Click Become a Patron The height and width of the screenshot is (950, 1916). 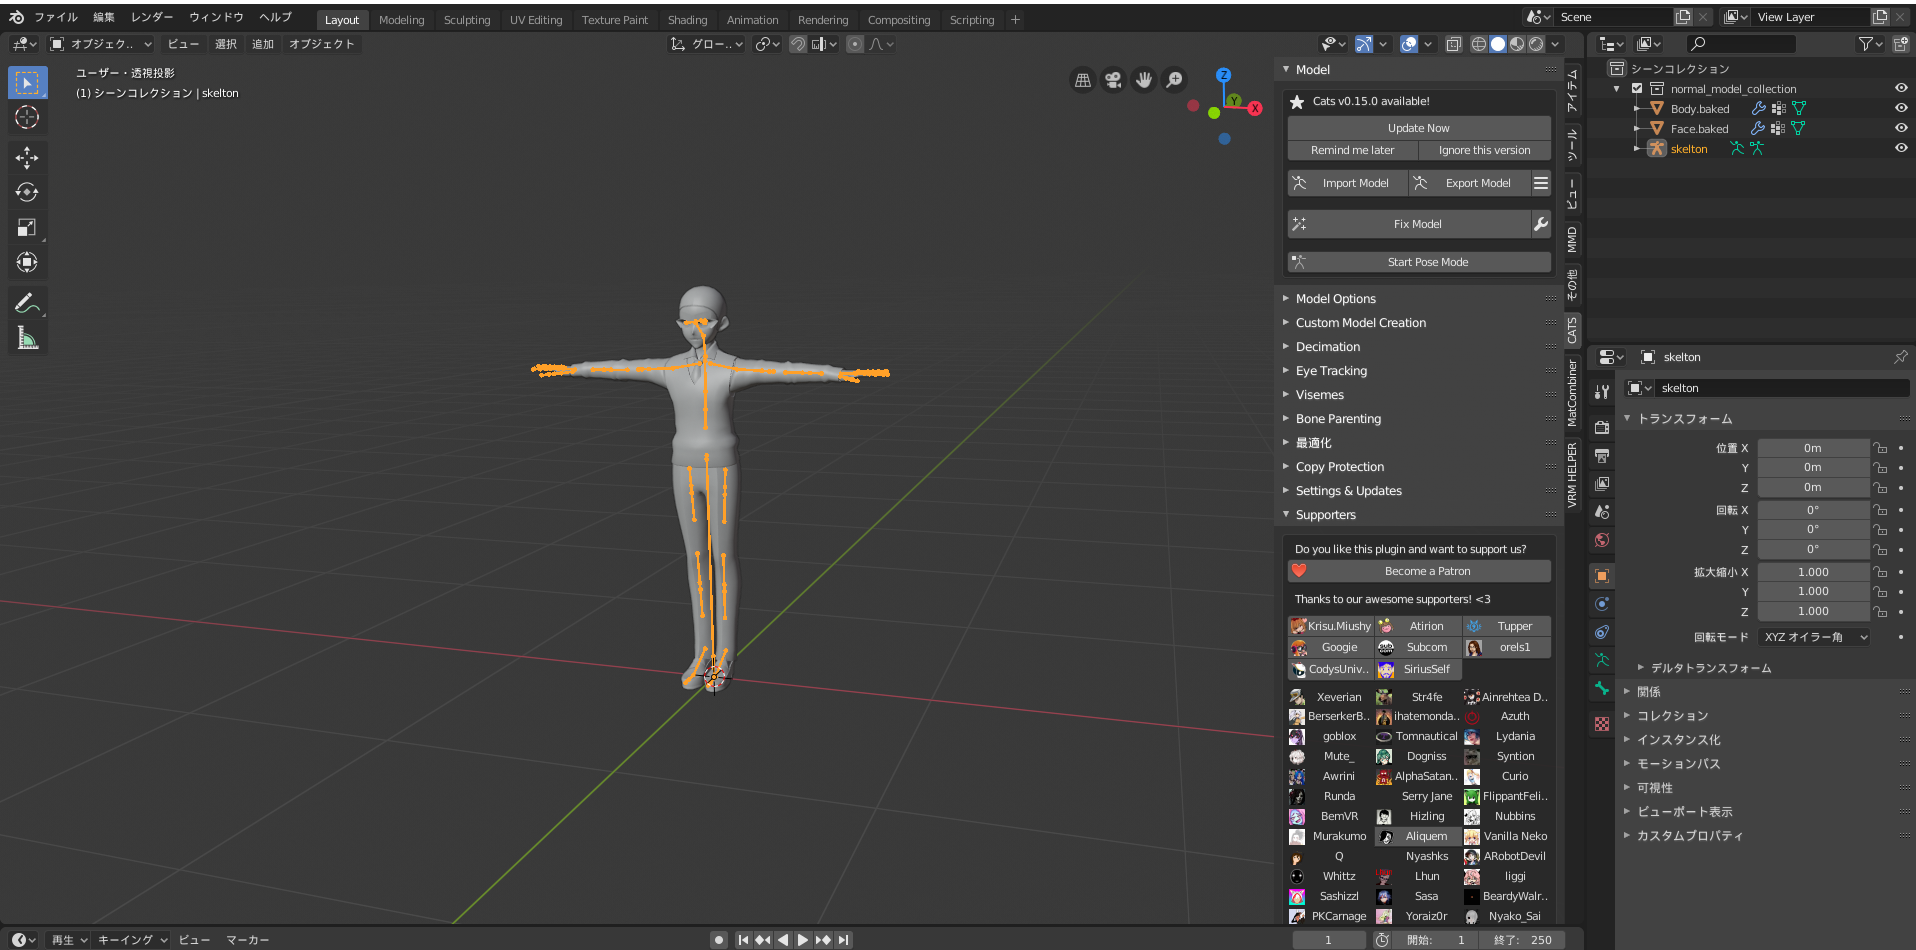(x=1427, y=570)
